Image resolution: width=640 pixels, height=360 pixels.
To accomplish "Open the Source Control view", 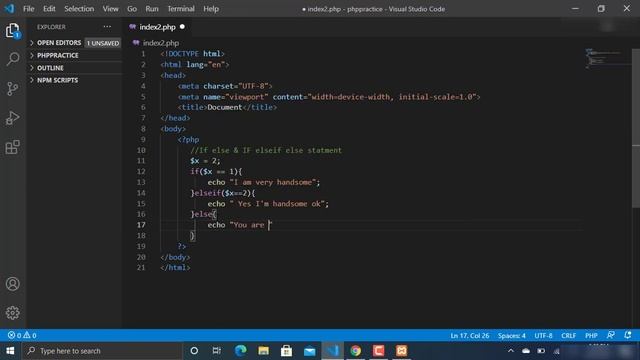I will (x=13, y=89).
